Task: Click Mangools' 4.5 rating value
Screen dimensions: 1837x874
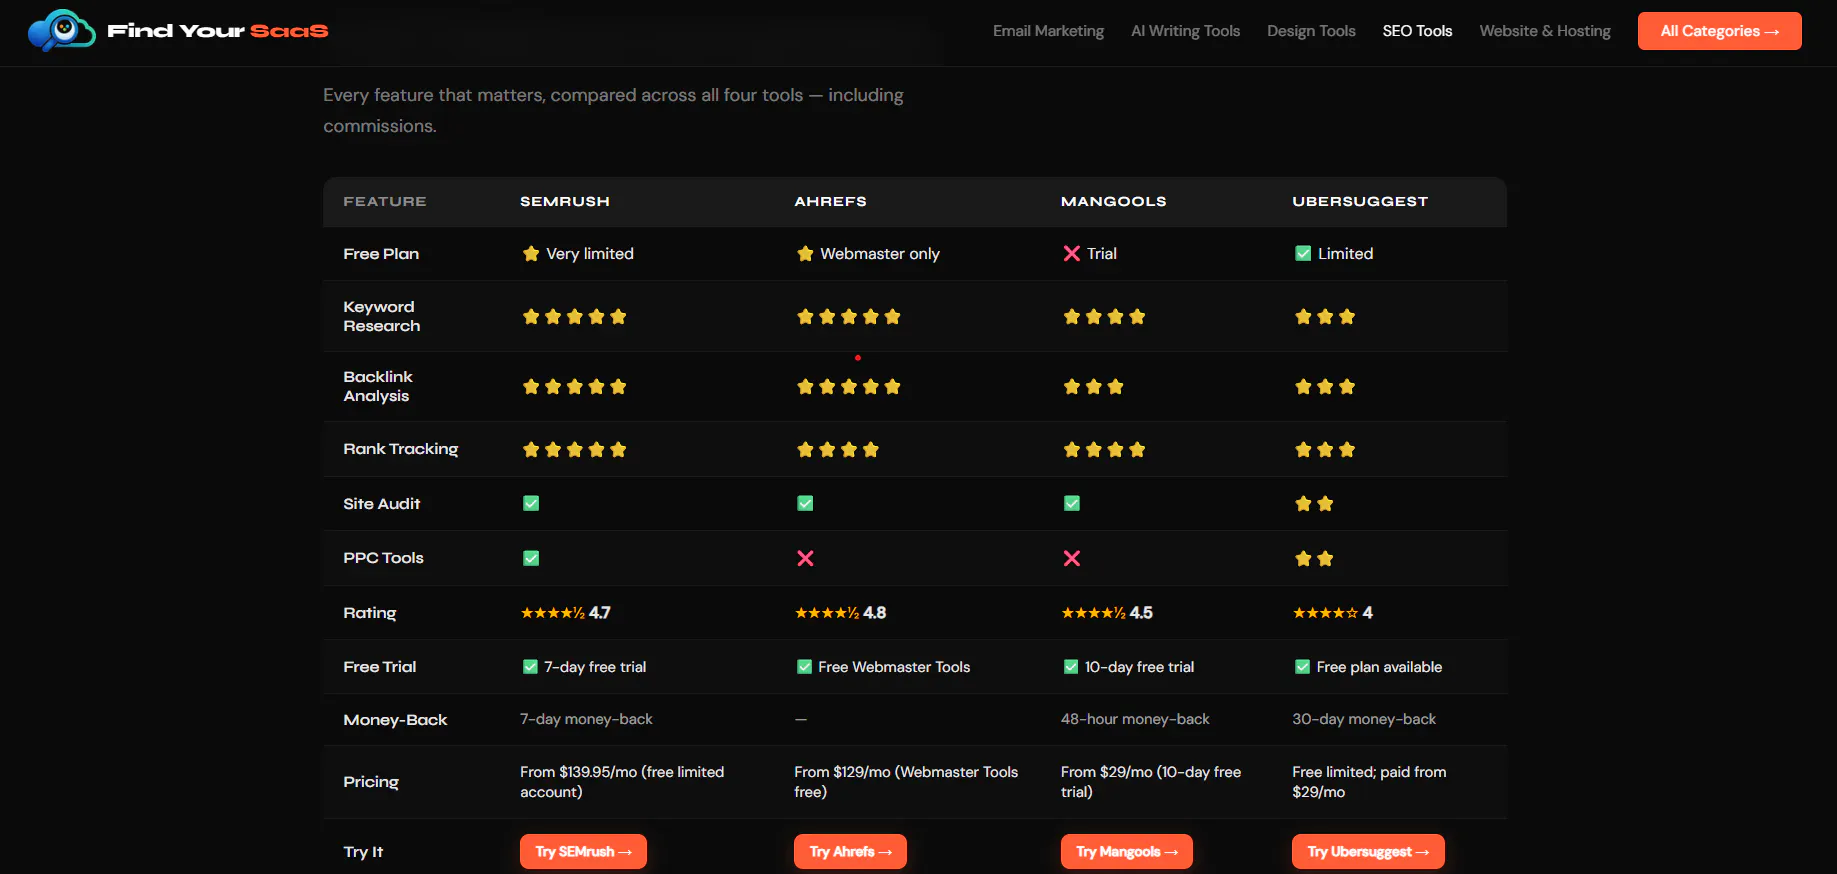Action: (x=1141, y=613)
